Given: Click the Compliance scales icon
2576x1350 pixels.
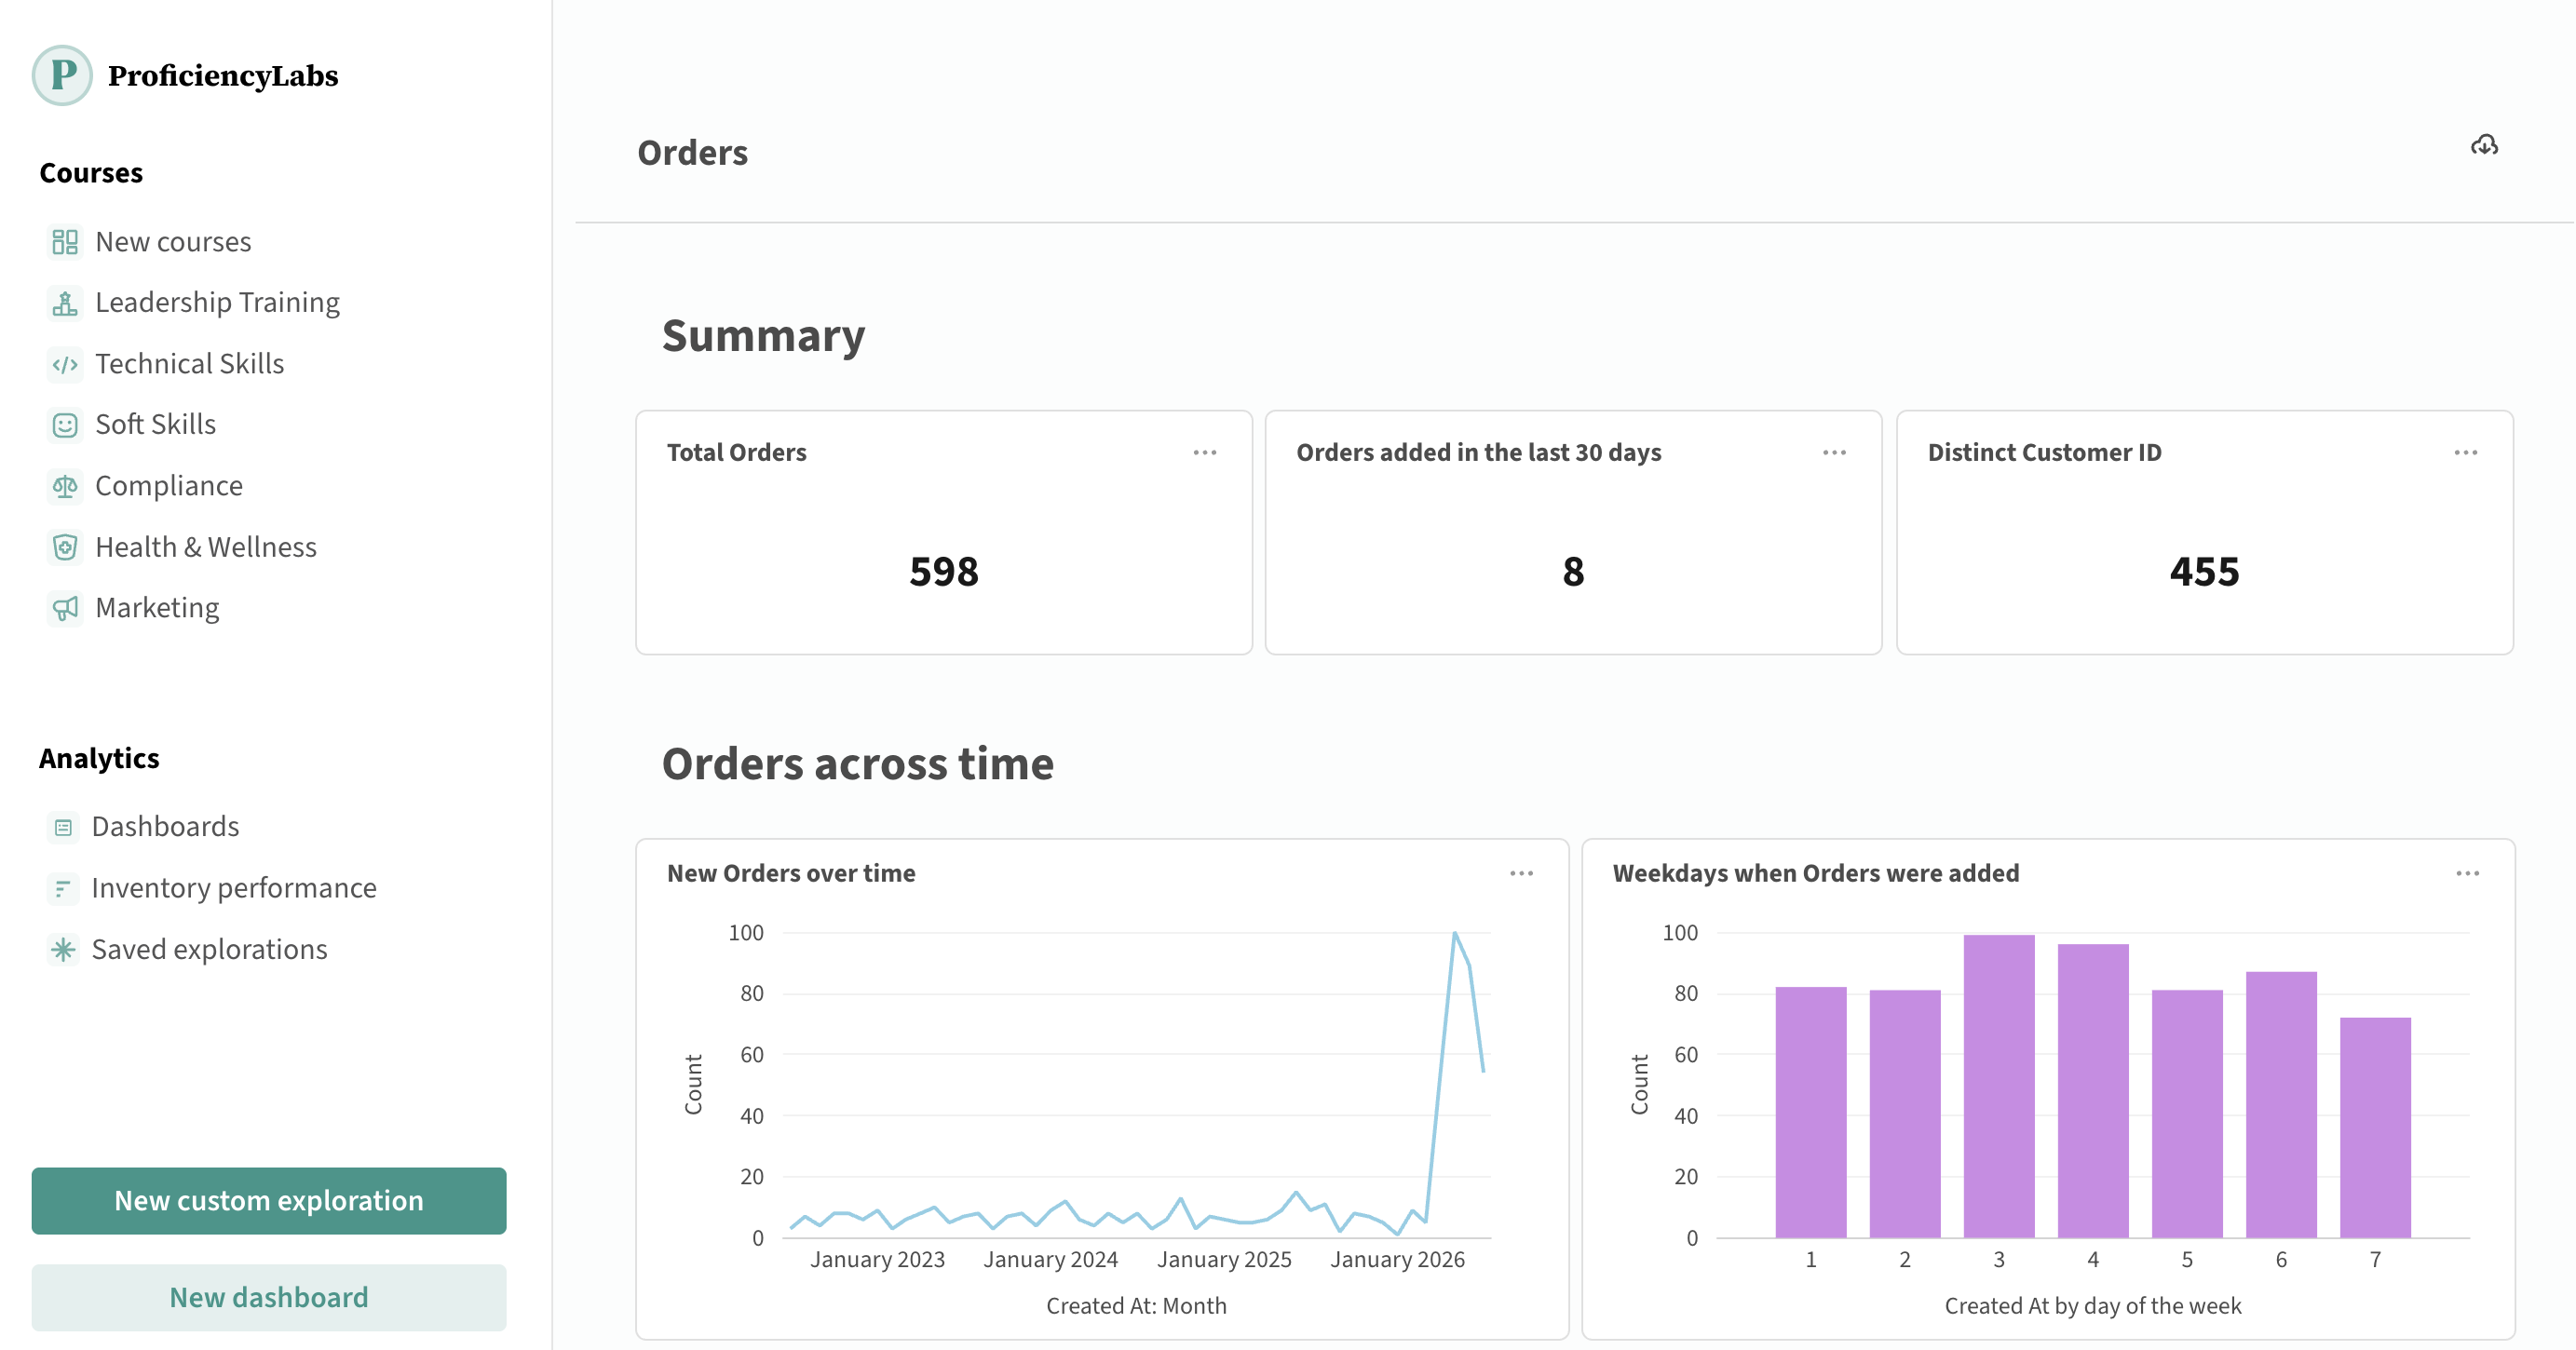Looking at the screenshot, I should 65,486.
